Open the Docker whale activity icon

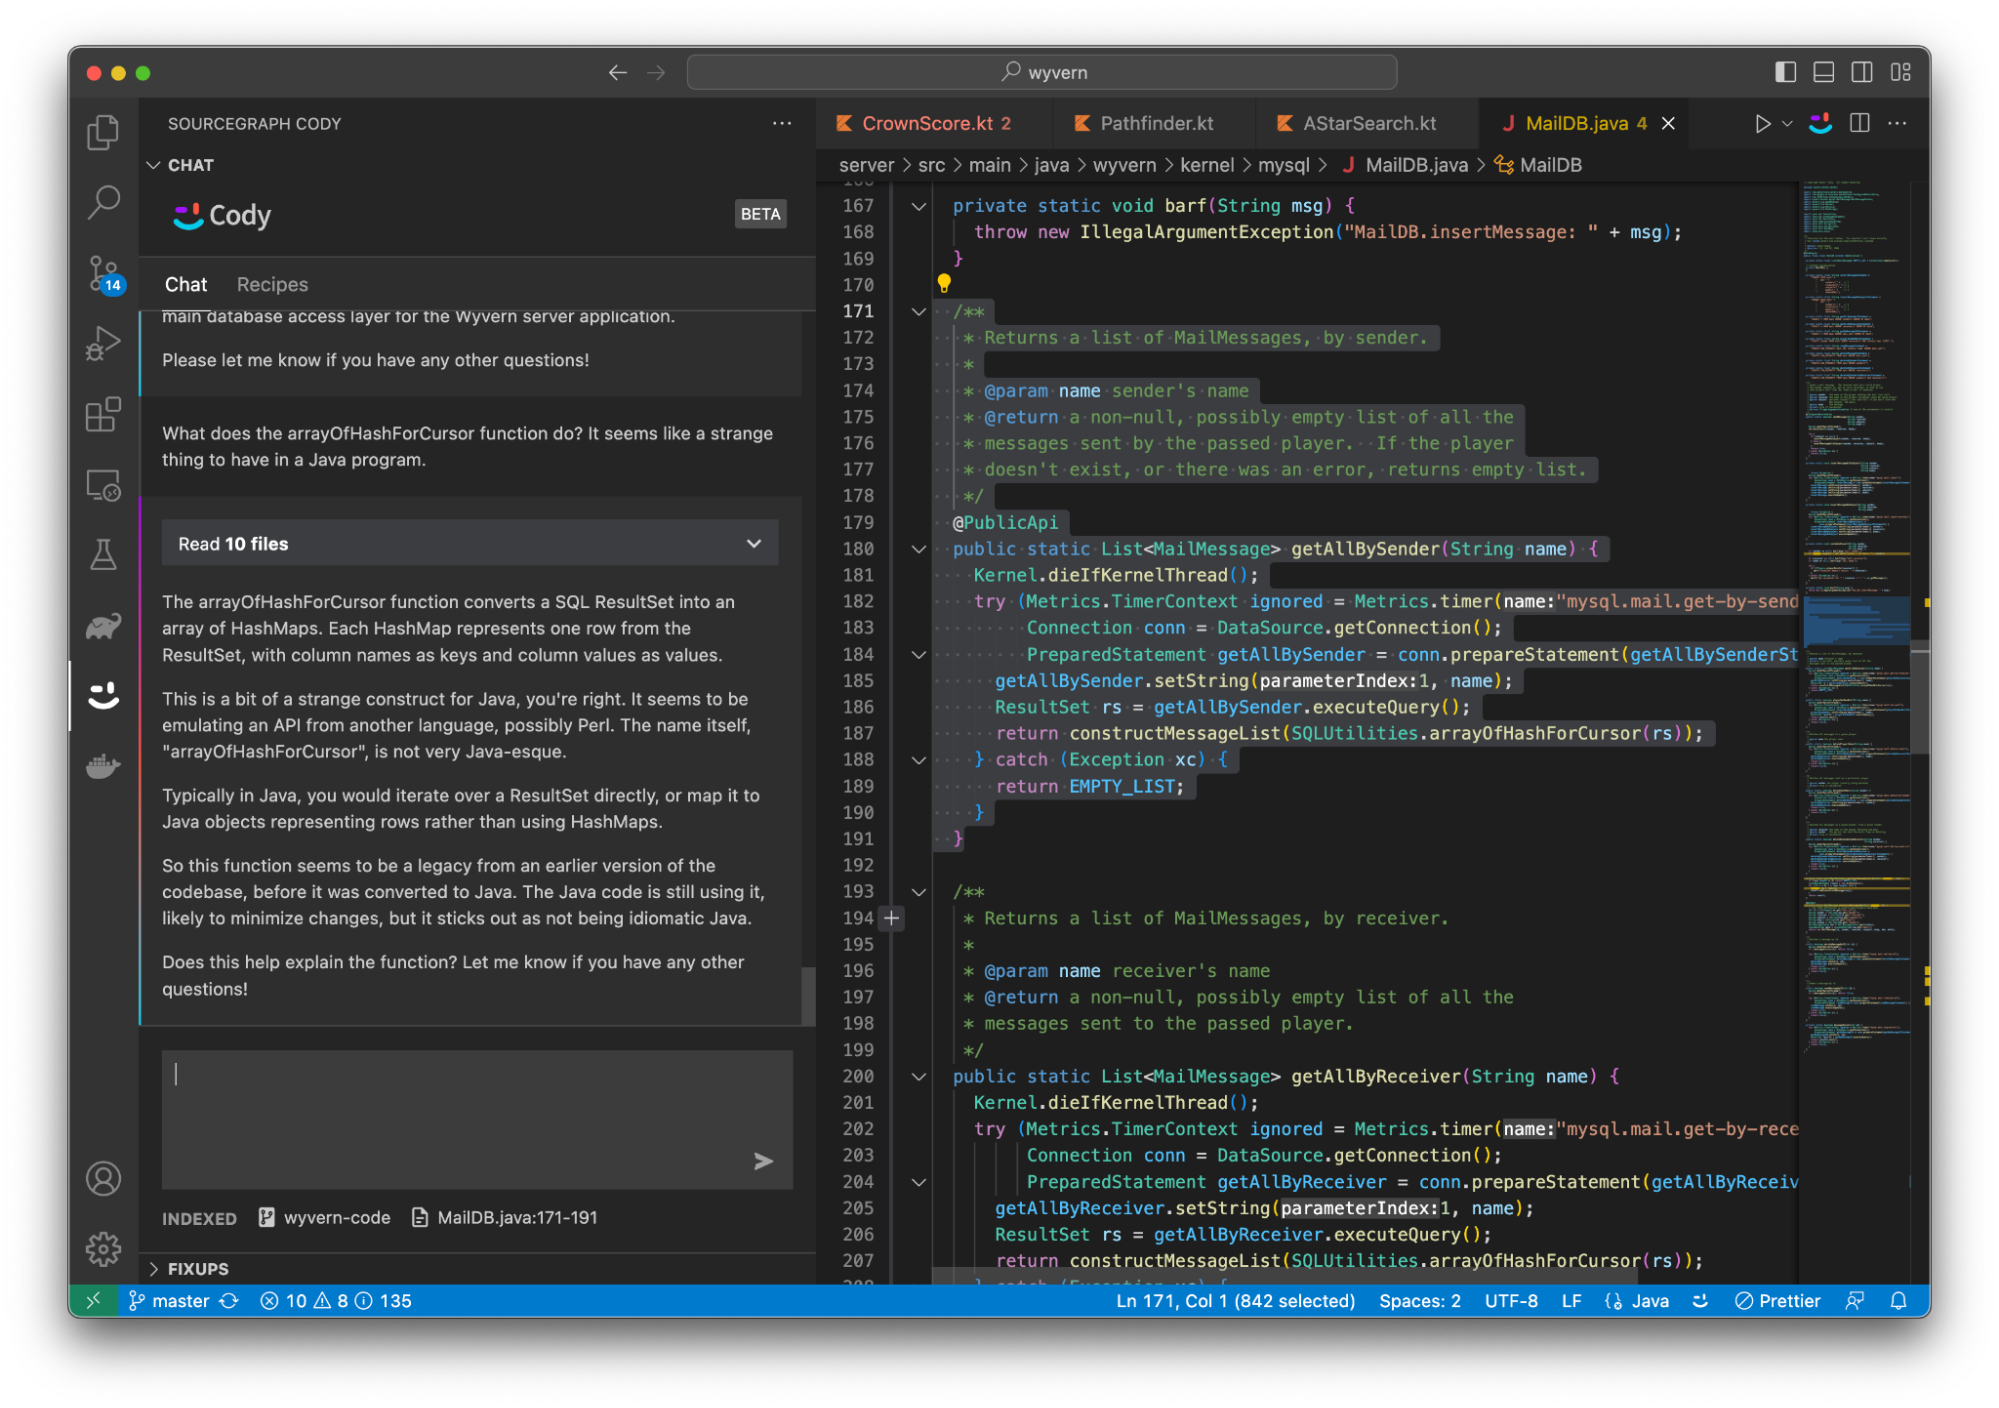coord(103,766)
